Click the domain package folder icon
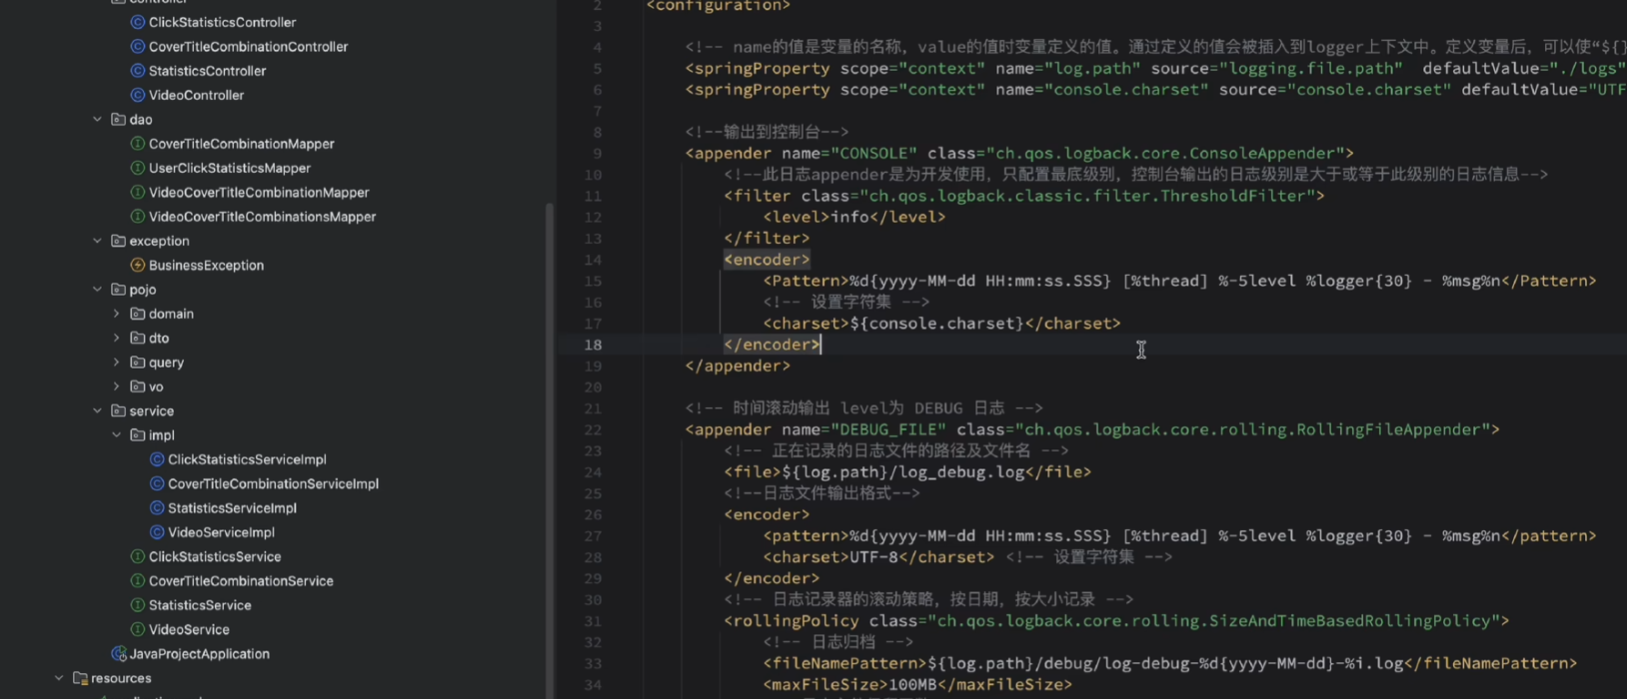Image resolution: width=1627 pixels, height=699 pixels. click(138, 314)
